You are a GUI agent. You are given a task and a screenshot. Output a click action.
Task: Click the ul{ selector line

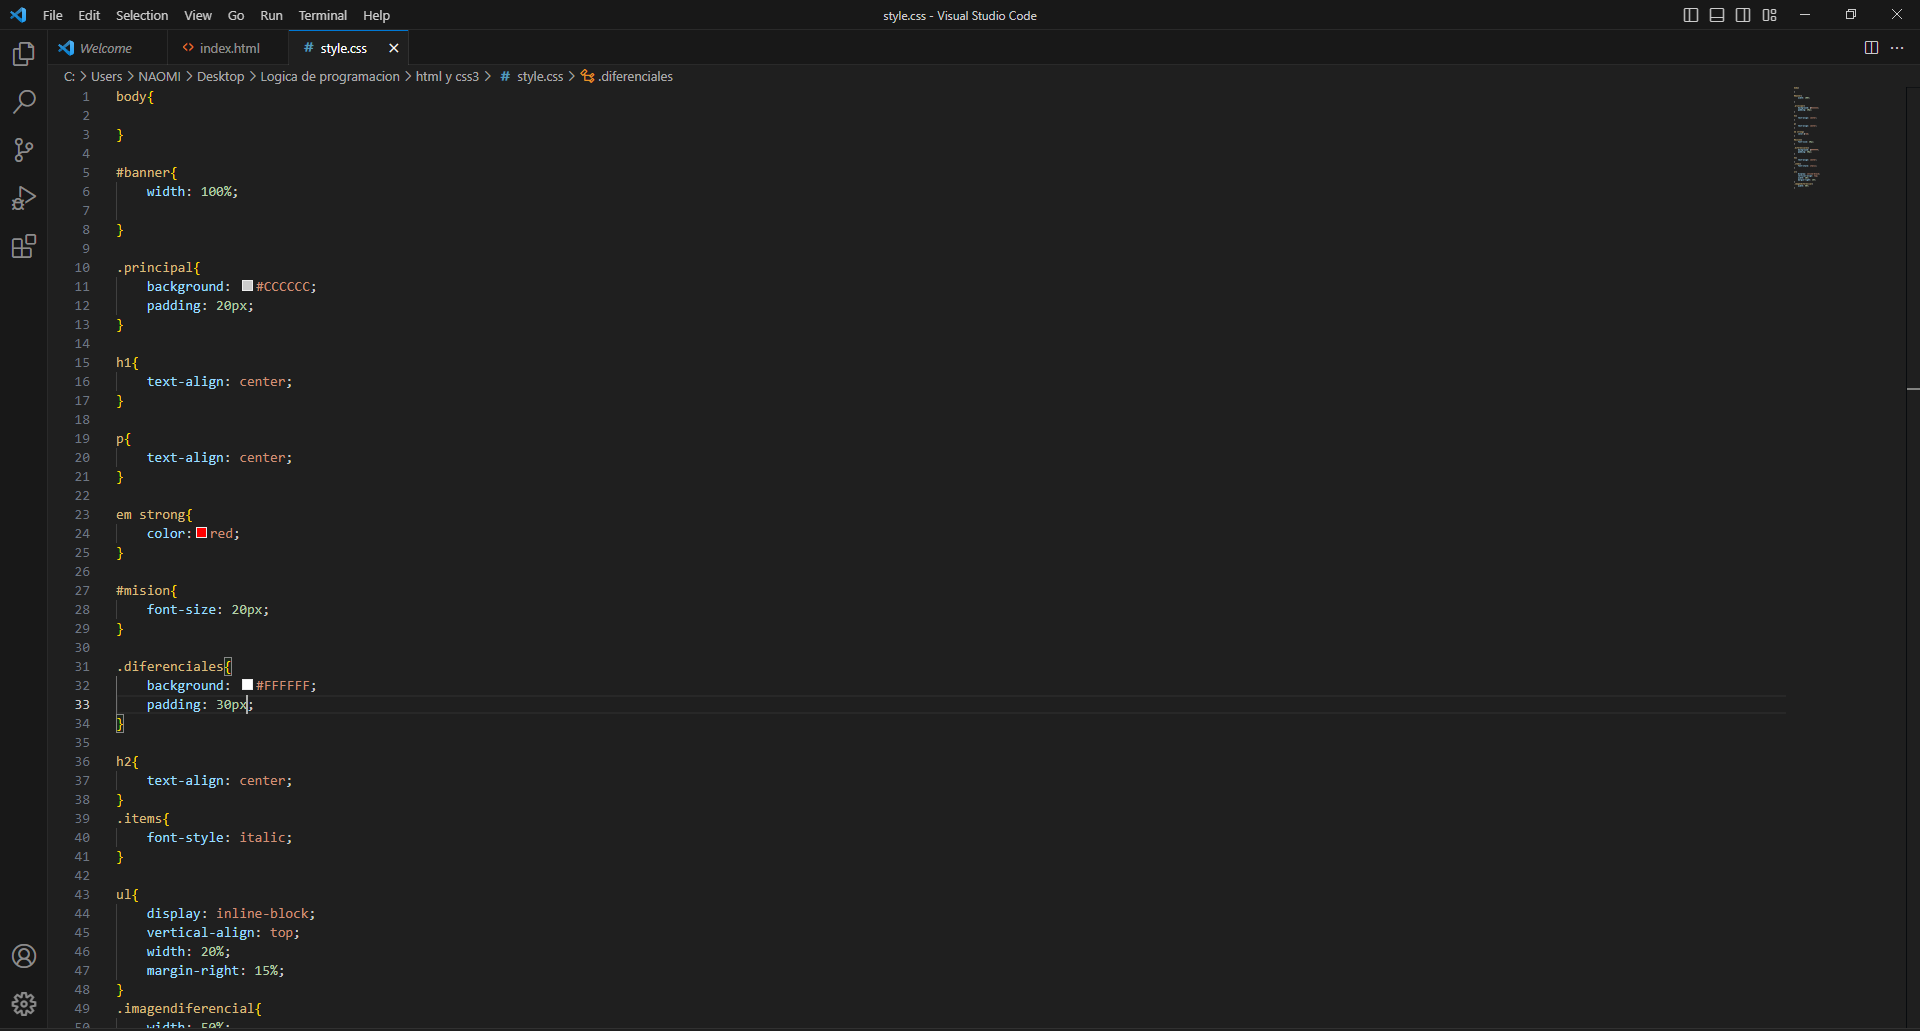pos(127,895)
